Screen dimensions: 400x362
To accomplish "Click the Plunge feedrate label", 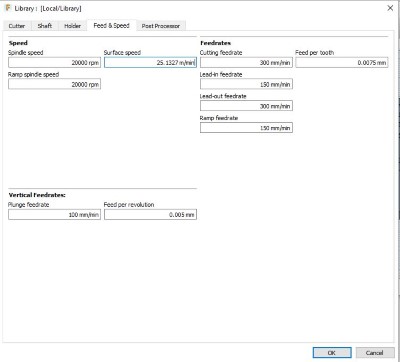I will (29, 205).
